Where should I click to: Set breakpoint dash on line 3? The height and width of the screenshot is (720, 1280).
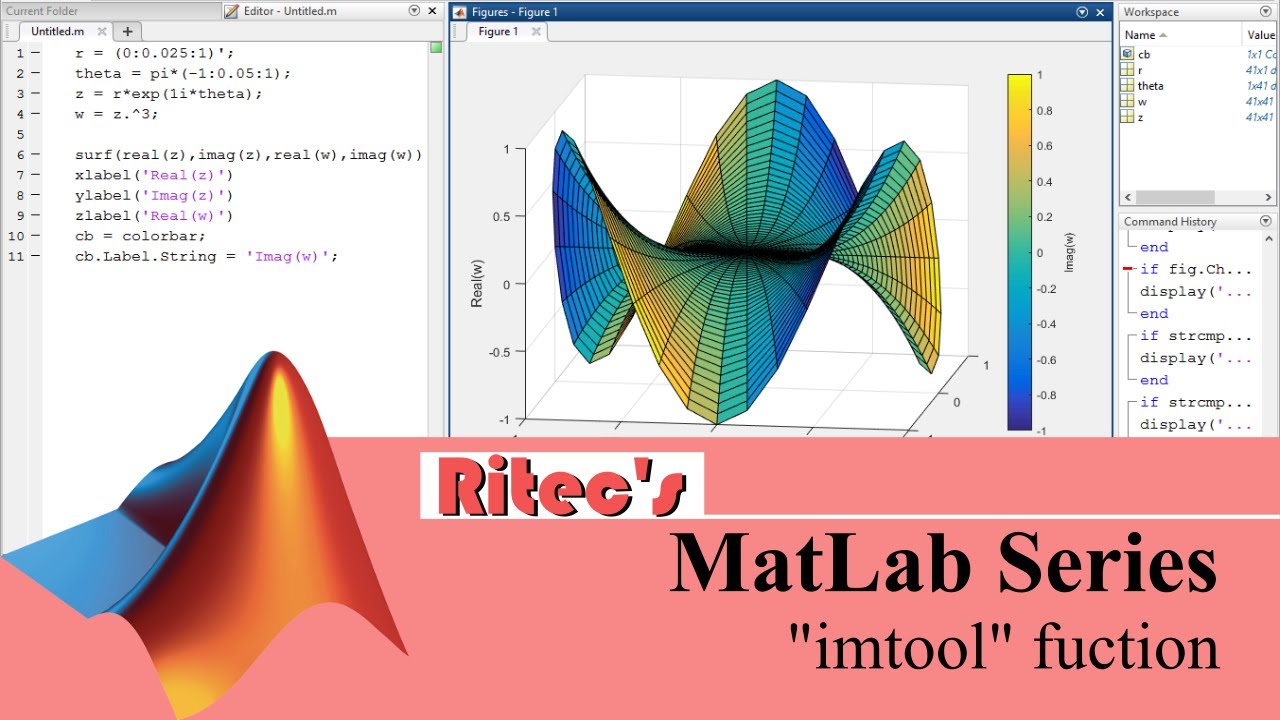click(x=35, y=93)
